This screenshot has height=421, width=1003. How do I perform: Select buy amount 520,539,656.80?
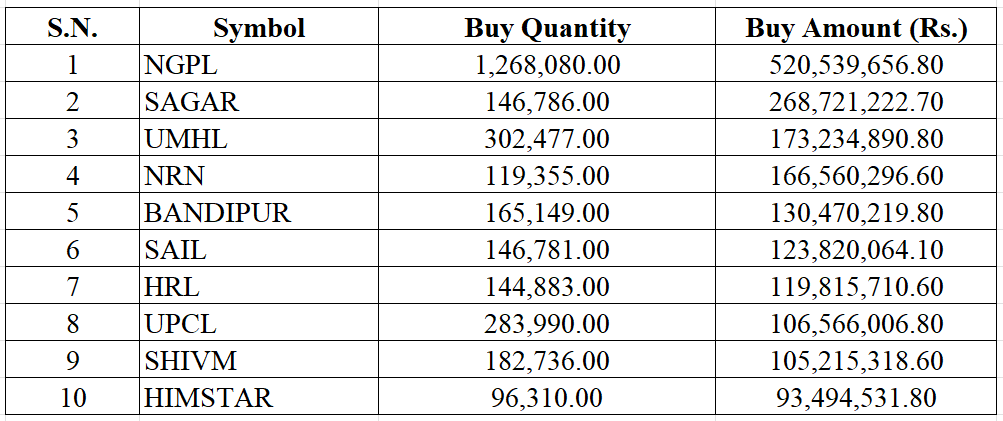856,66
